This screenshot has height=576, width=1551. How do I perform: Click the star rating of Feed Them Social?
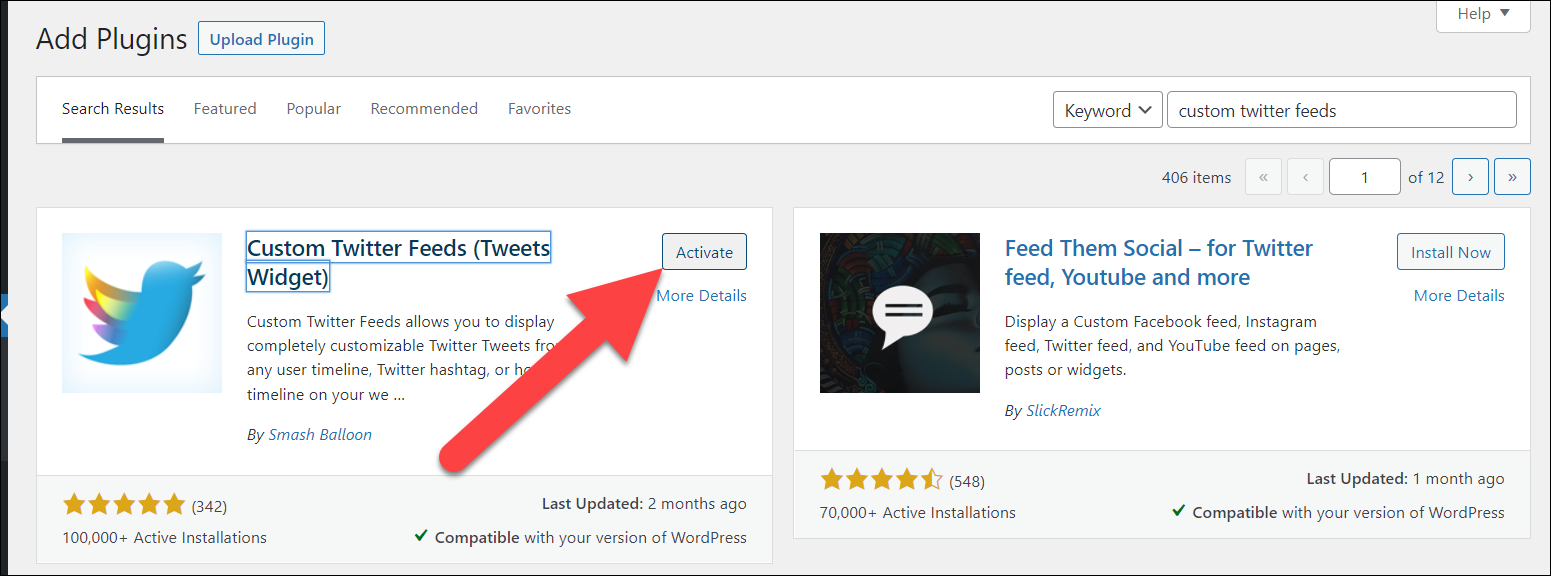pos(882,480)
